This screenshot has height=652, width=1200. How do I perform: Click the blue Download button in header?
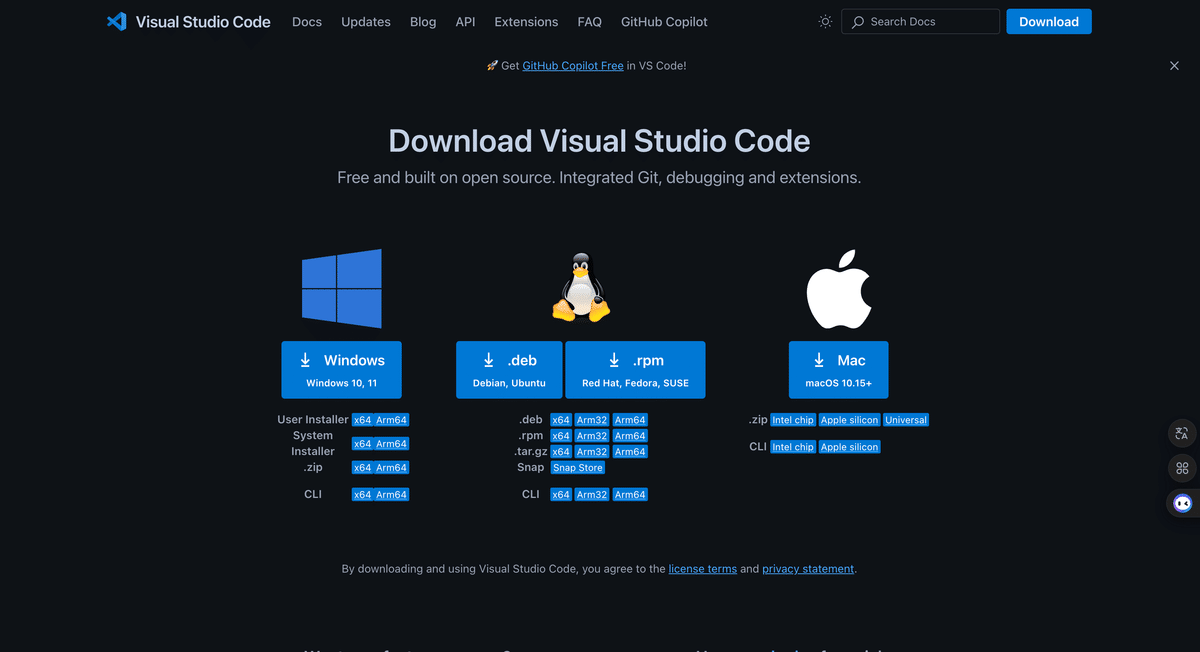[x=1049, y=21]
